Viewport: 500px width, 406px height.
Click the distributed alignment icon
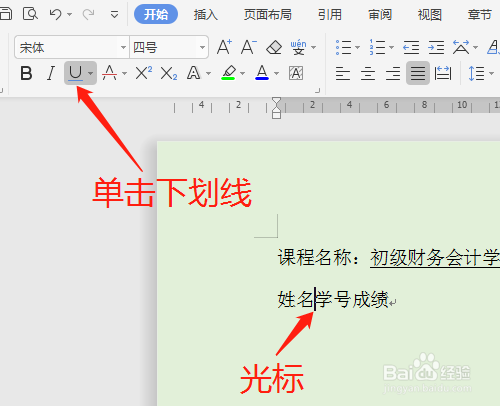pos(443,73)
